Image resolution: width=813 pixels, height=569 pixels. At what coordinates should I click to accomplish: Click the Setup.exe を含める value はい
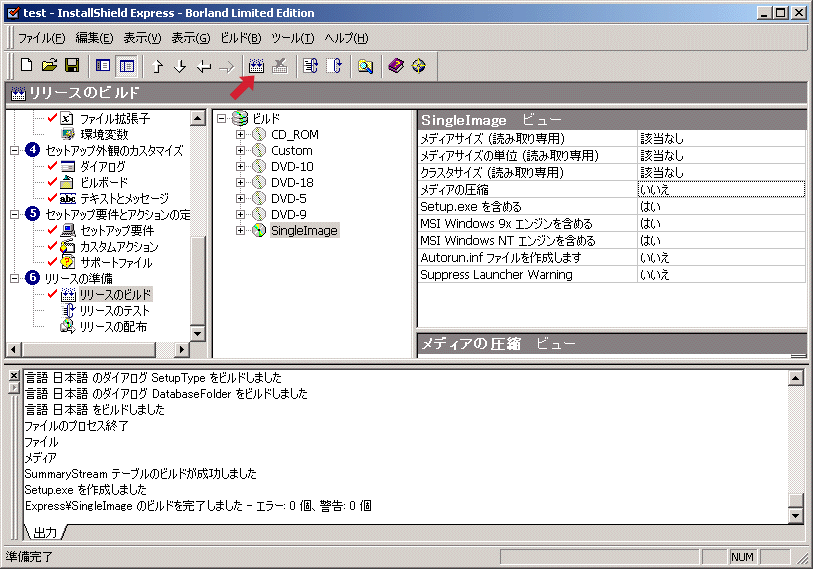click(x=721, y=206)
